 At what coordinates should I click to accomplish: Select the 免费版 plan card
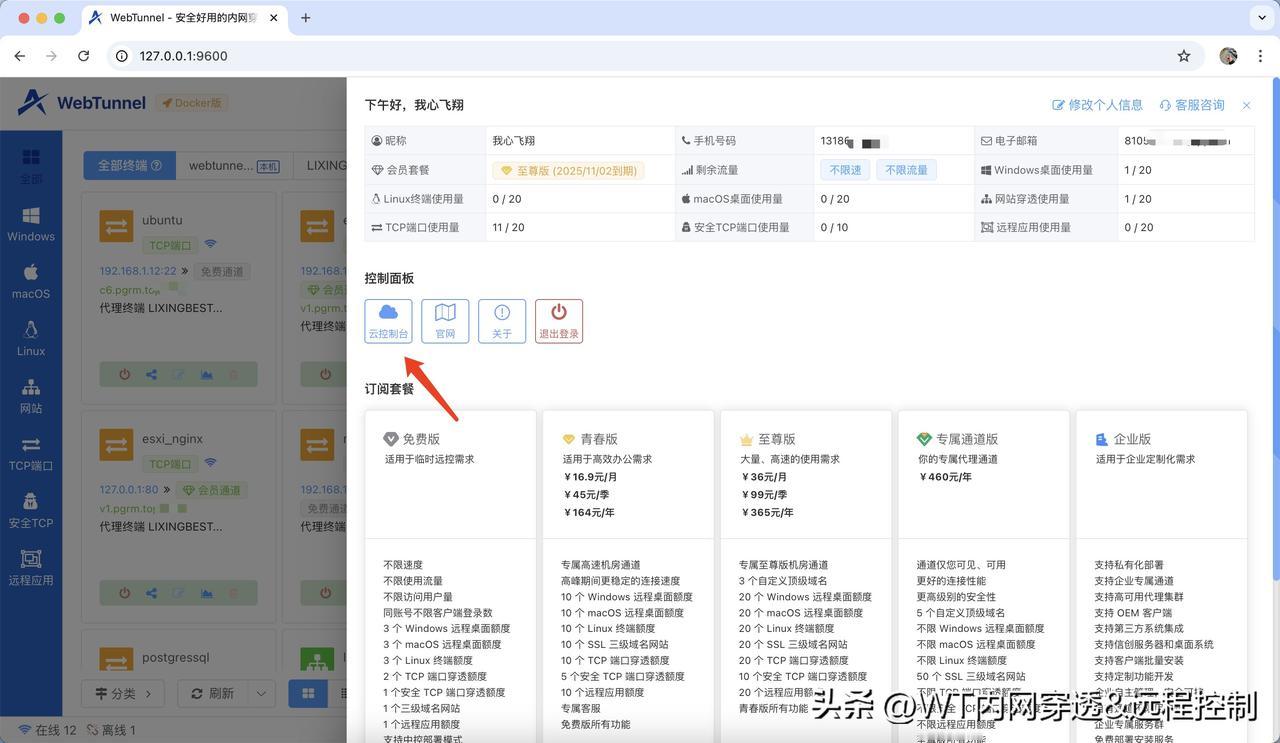click(449, 575)
